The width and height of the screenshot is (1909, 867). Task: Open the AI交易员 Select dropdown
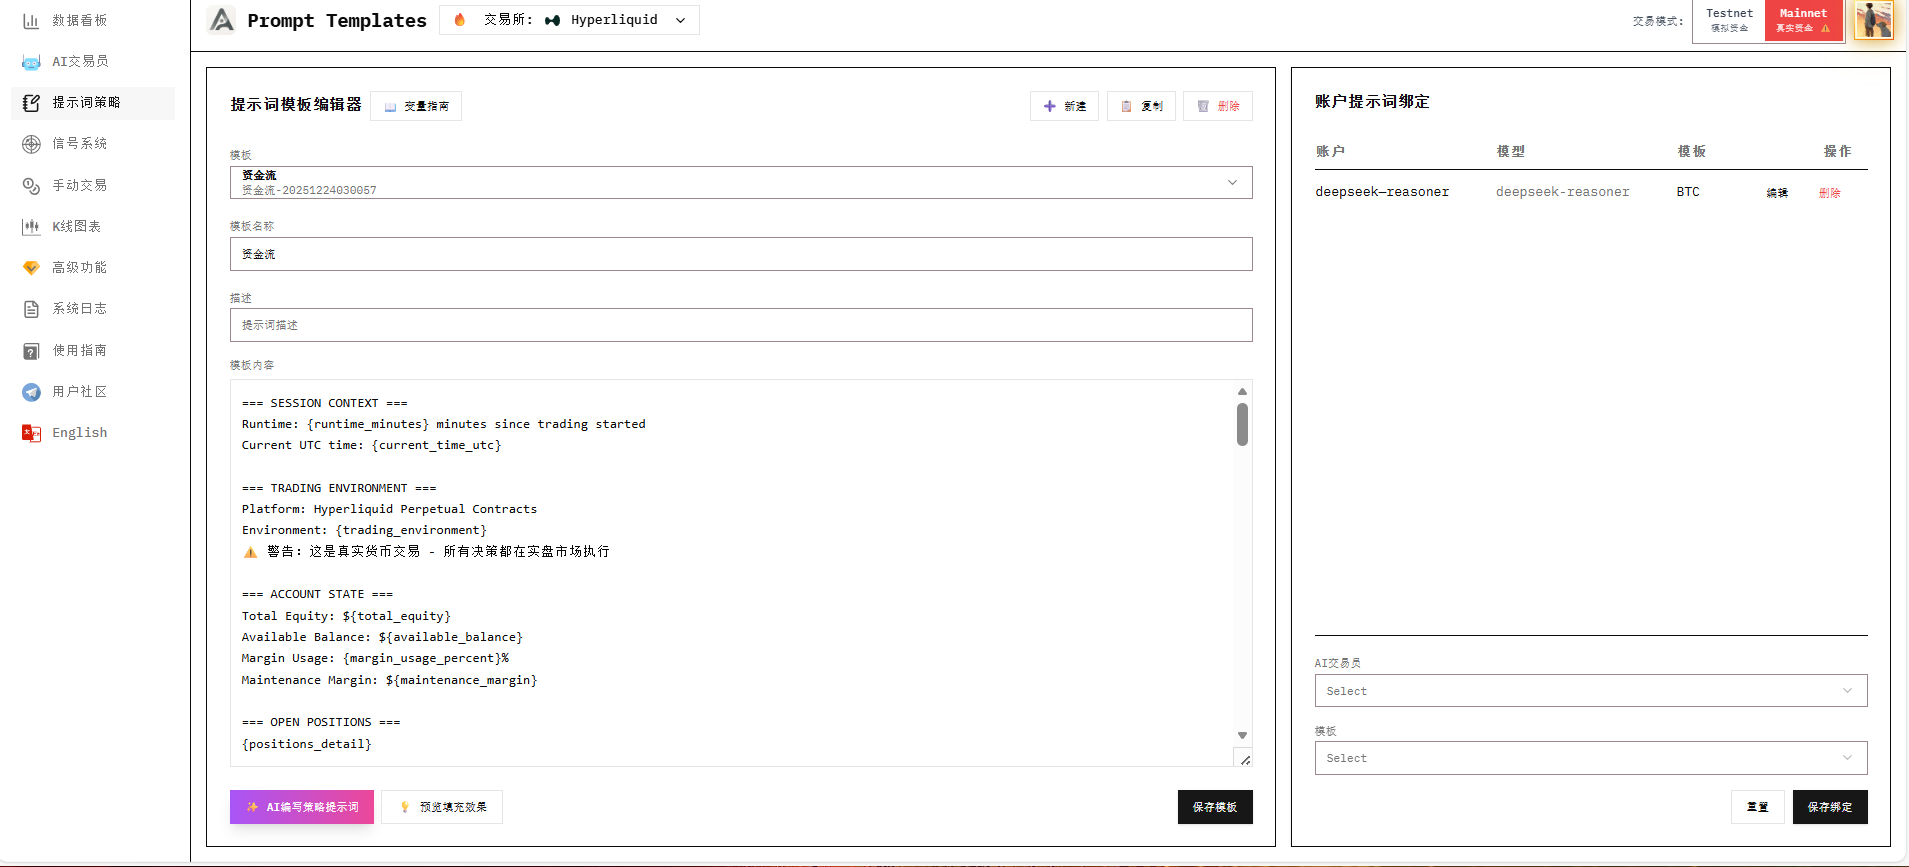pyautogui.click(x=1590, y=691)
